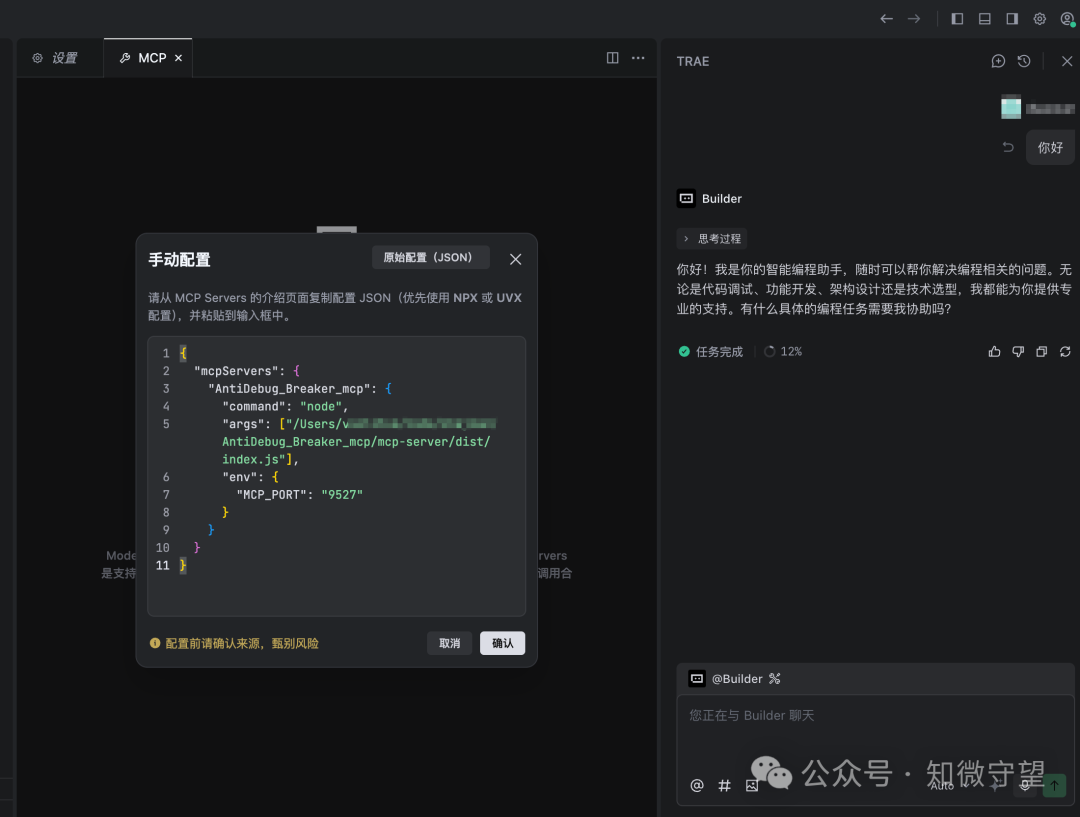Image resolution: width=1080 pixels, height=817 pixels.
Task: Close the 手动配置 dialog
Action: tap(515, 259)
